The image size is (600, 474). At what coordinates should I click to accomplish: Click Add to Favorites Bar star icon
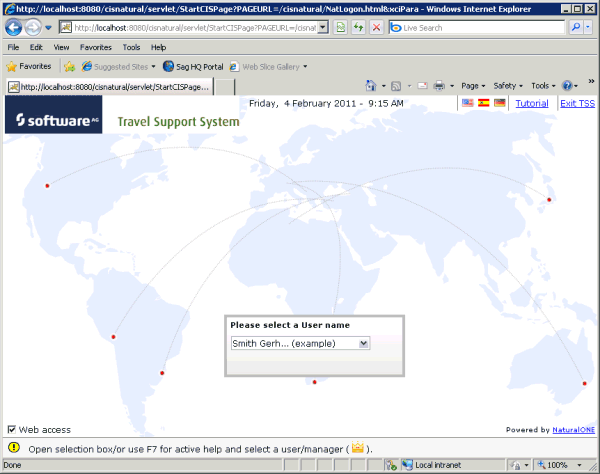tap(69, 67)
